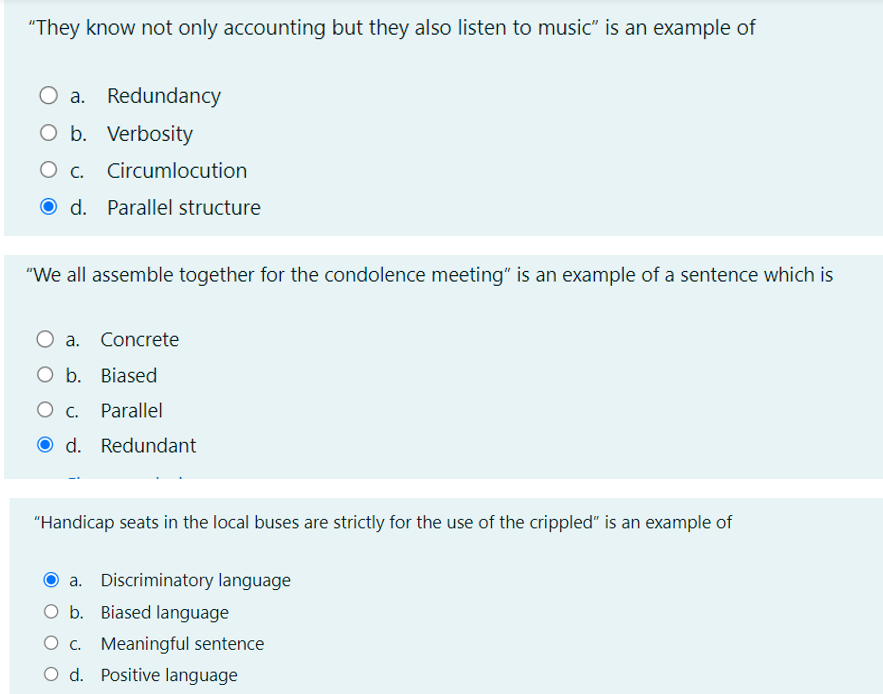The image size is (883, 694).
Task: Select option a Concrete for second question
Action: 44,338
